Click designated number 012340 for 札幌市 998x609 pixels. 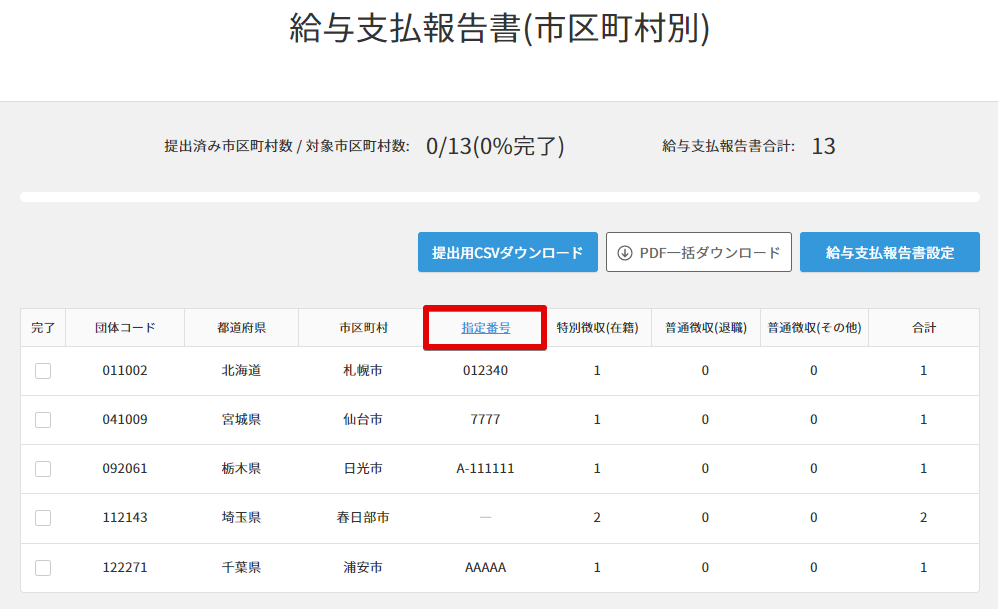click(486, 371)
